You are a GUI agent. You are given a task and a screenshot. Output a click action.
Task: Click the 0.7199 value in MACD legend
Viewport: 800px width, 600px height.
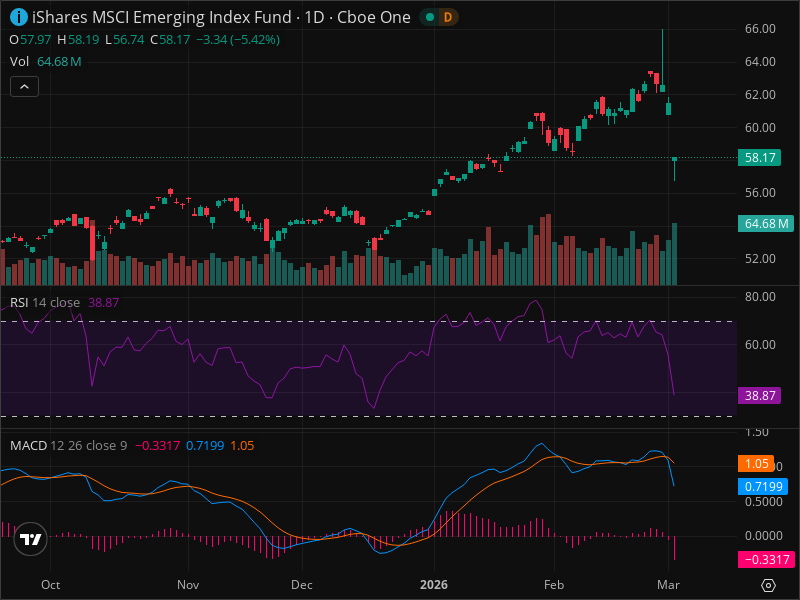[x=205, y=445]
